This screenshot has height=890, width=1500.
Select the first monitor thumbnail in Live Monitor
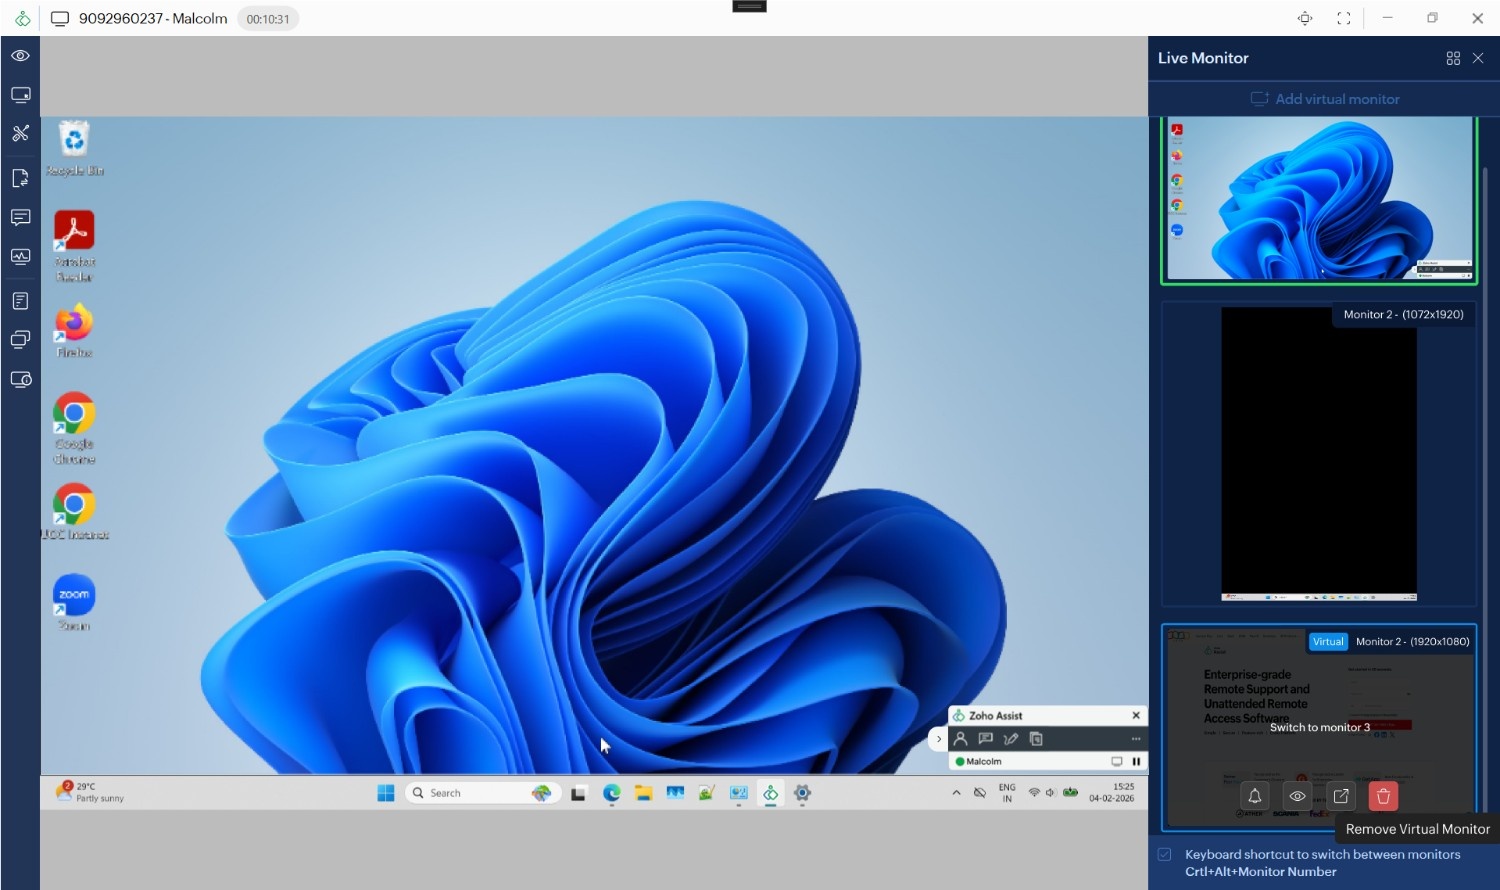coord(1318,200)
